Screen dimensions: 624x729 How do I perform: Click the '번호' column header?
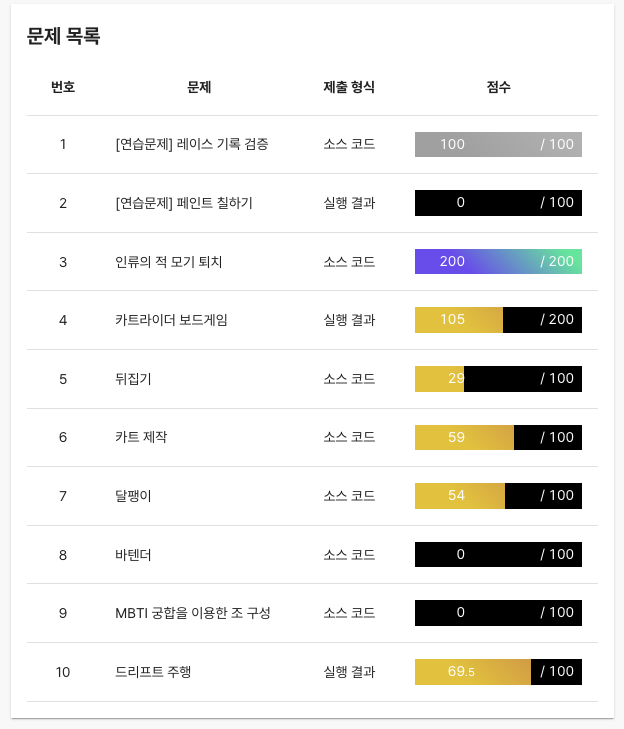pos(63,87)
